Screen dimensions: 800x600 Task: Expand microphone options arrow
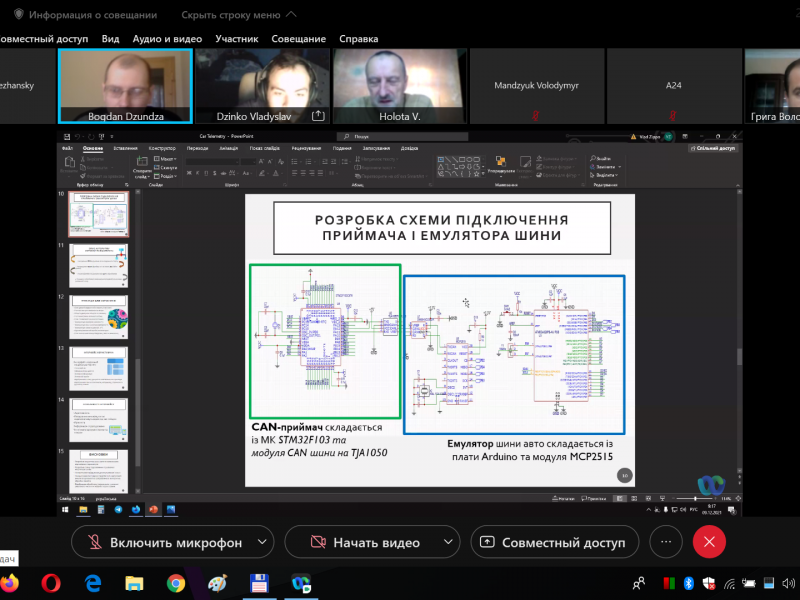click(x=262, y=542)
